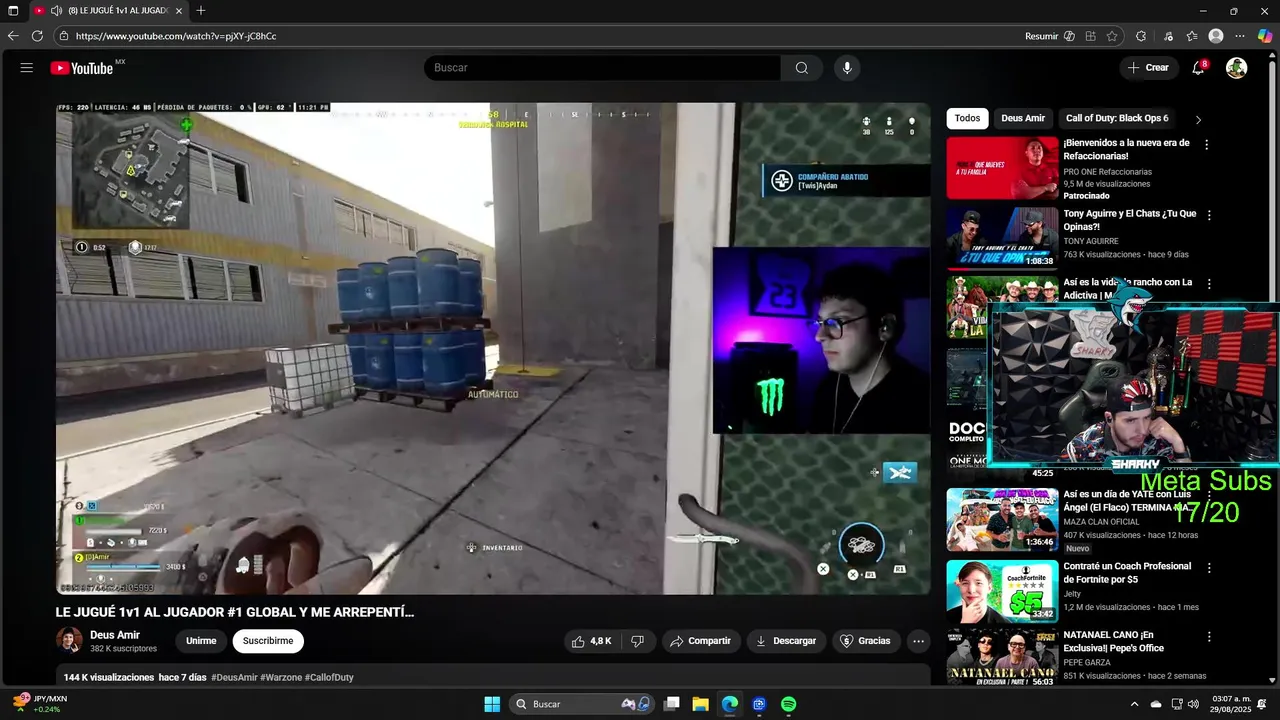
Task: Open the PRO ONE Refaccionarias ad thumbnail
Action: (1002, 168)
